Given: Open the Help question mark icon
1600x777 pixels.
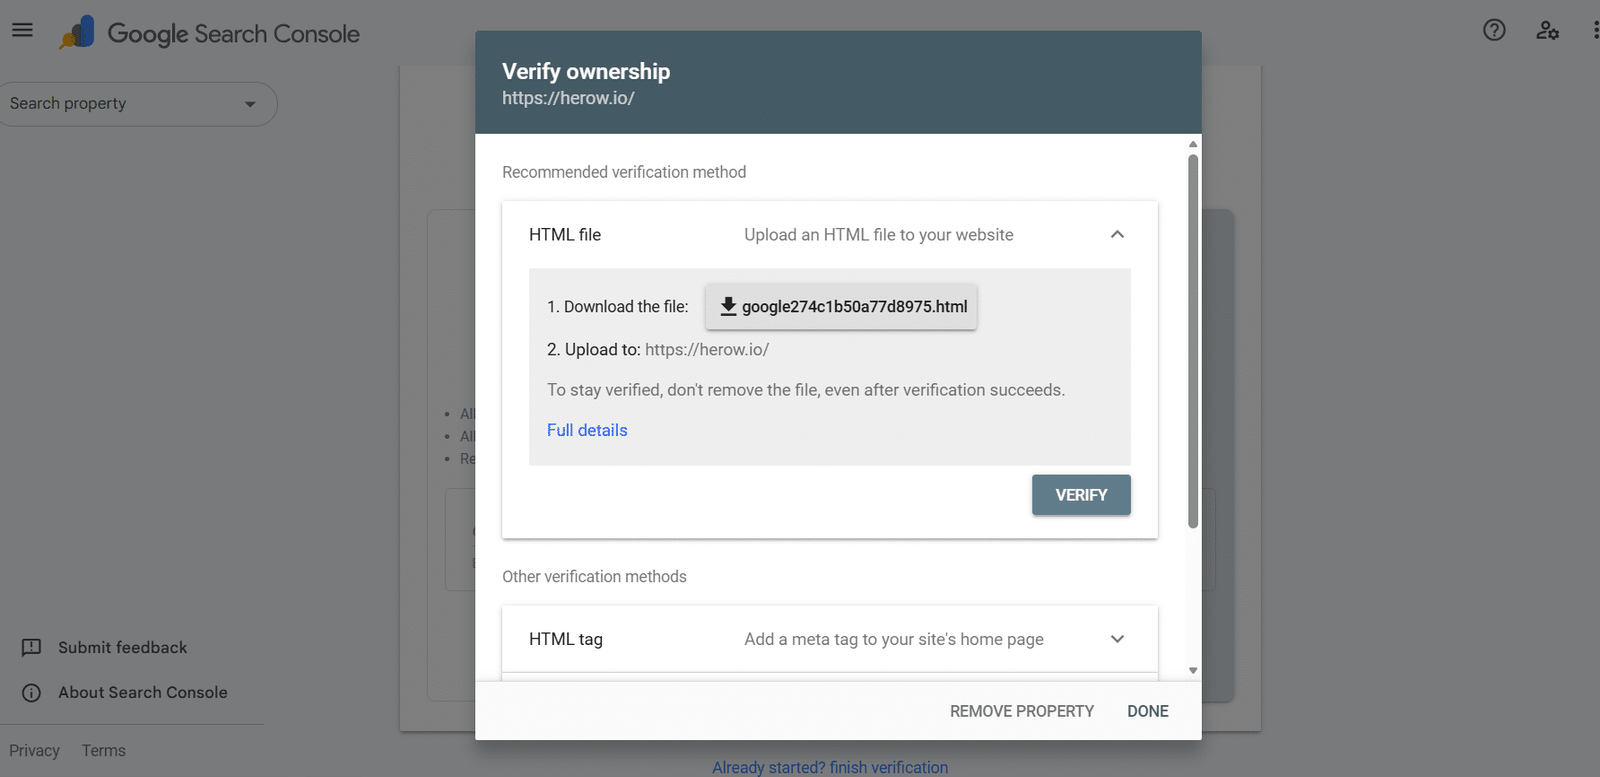Looking at the screenshot, I should [x=1494, y=30].
